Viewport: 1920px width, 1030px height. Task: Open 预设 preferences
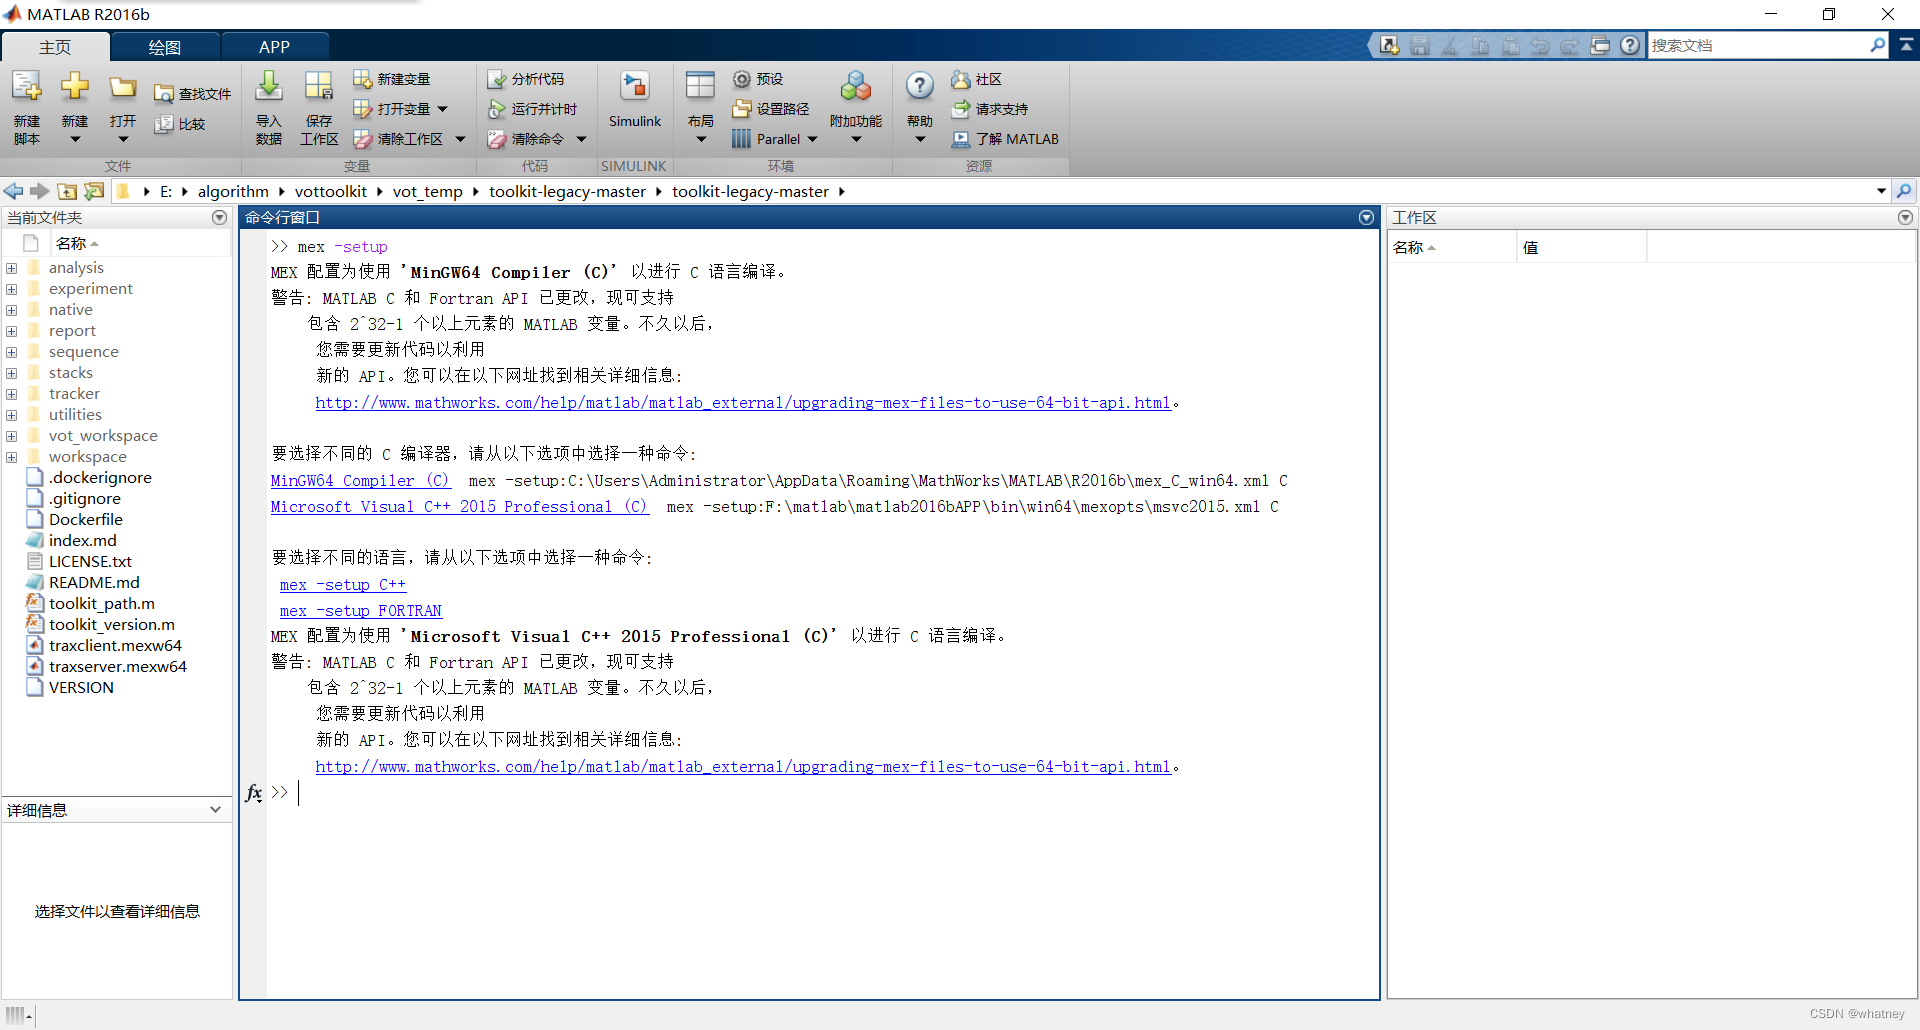(x=758, y=79)
